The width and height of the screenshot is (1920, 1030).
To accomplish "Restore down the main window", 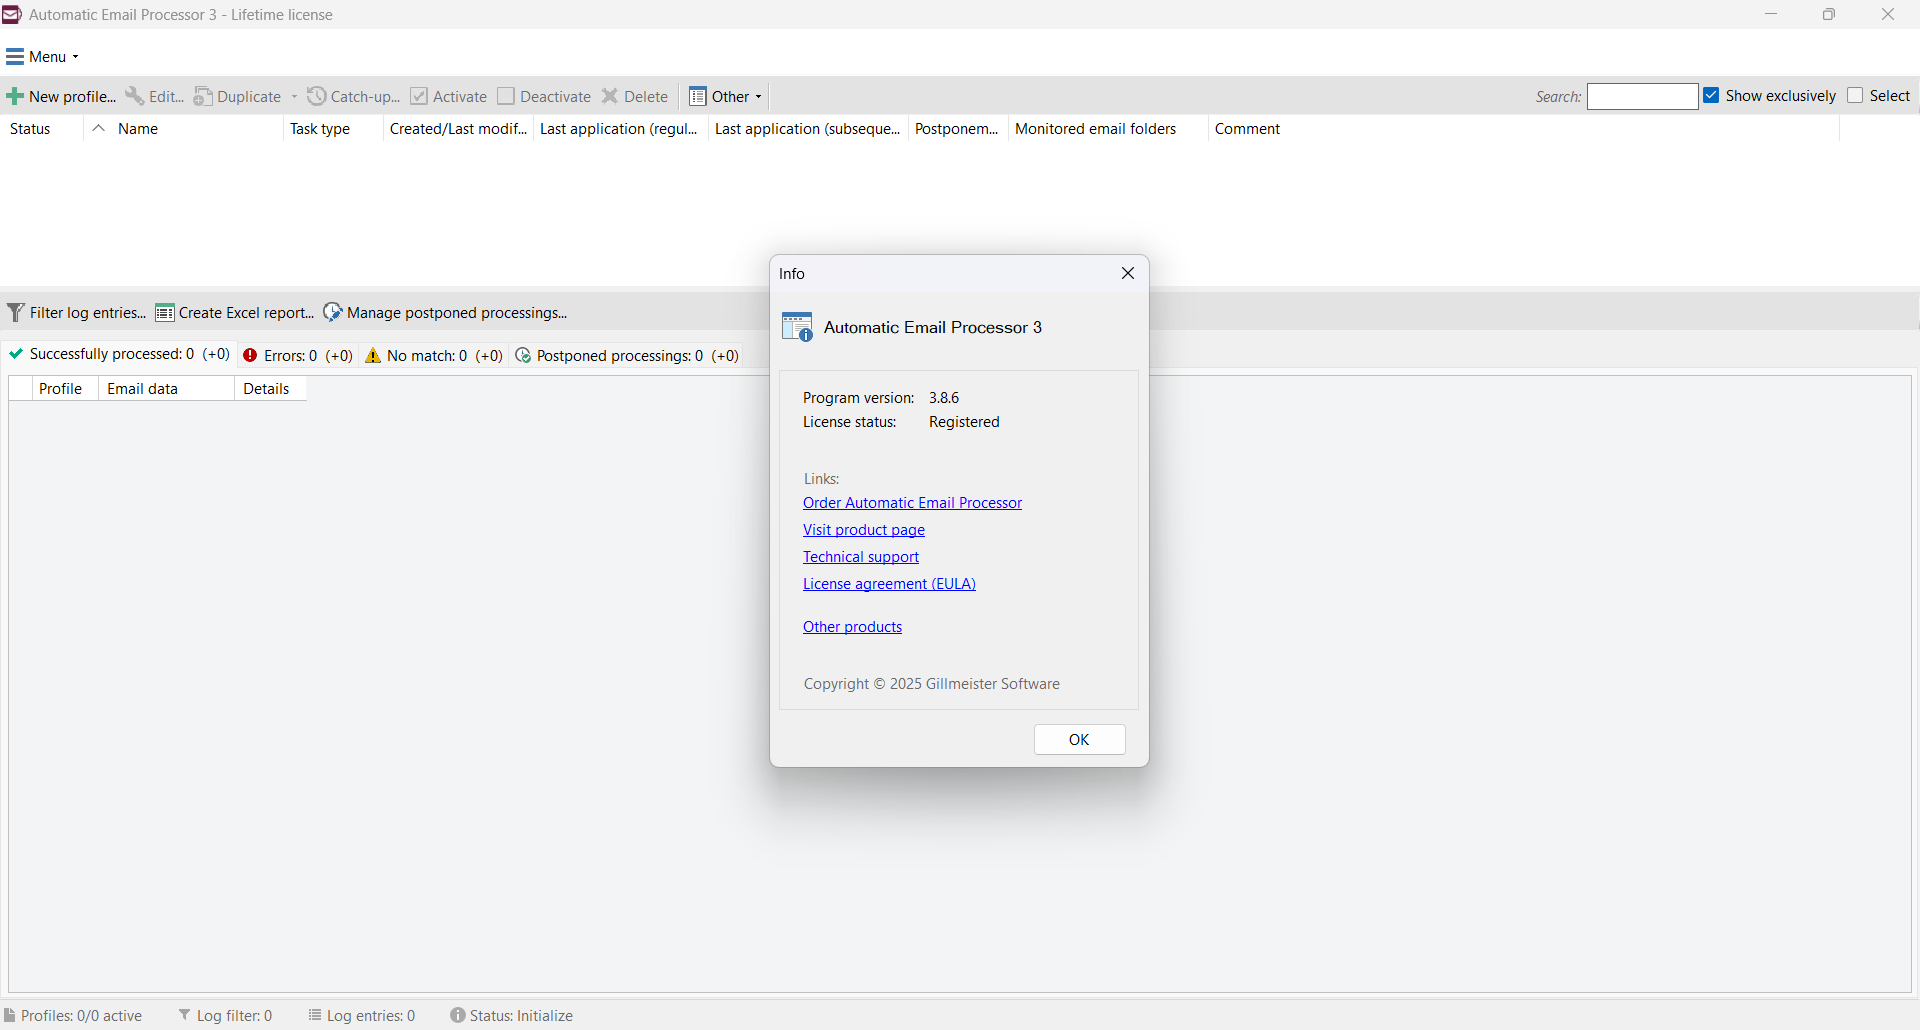I will (1829, 14).
